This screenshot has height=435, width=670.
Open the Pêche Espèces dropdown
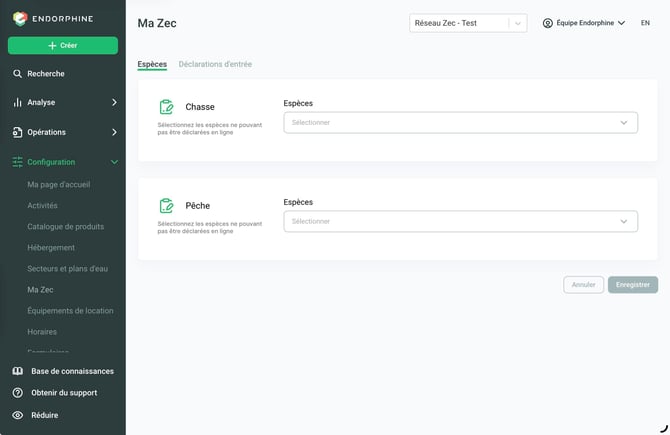coord(461,221)
